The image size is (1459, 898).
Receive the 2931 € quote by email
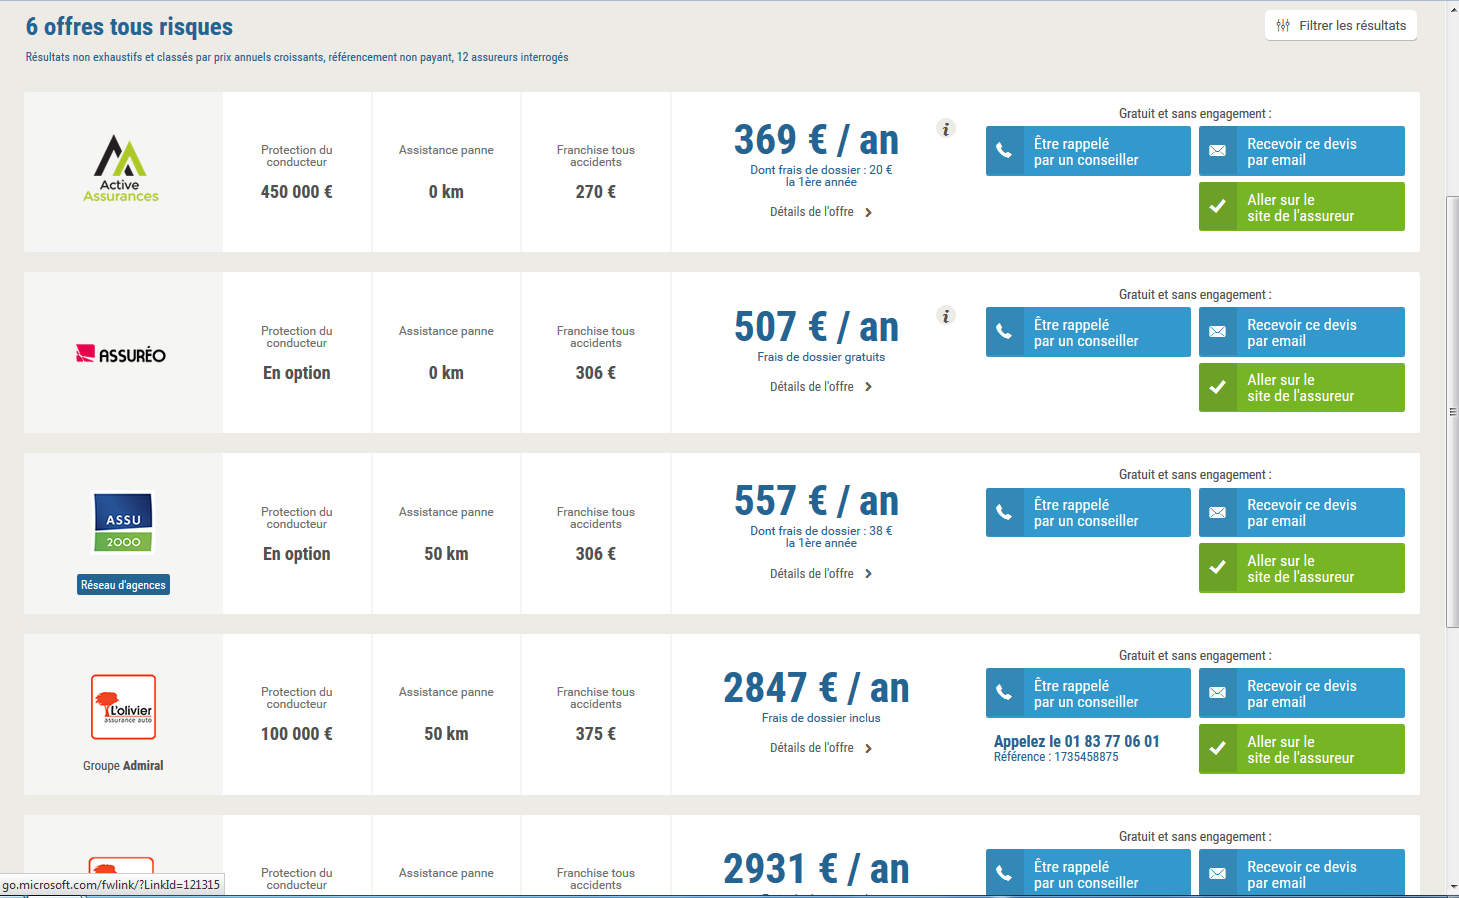tap(1302, 872)
